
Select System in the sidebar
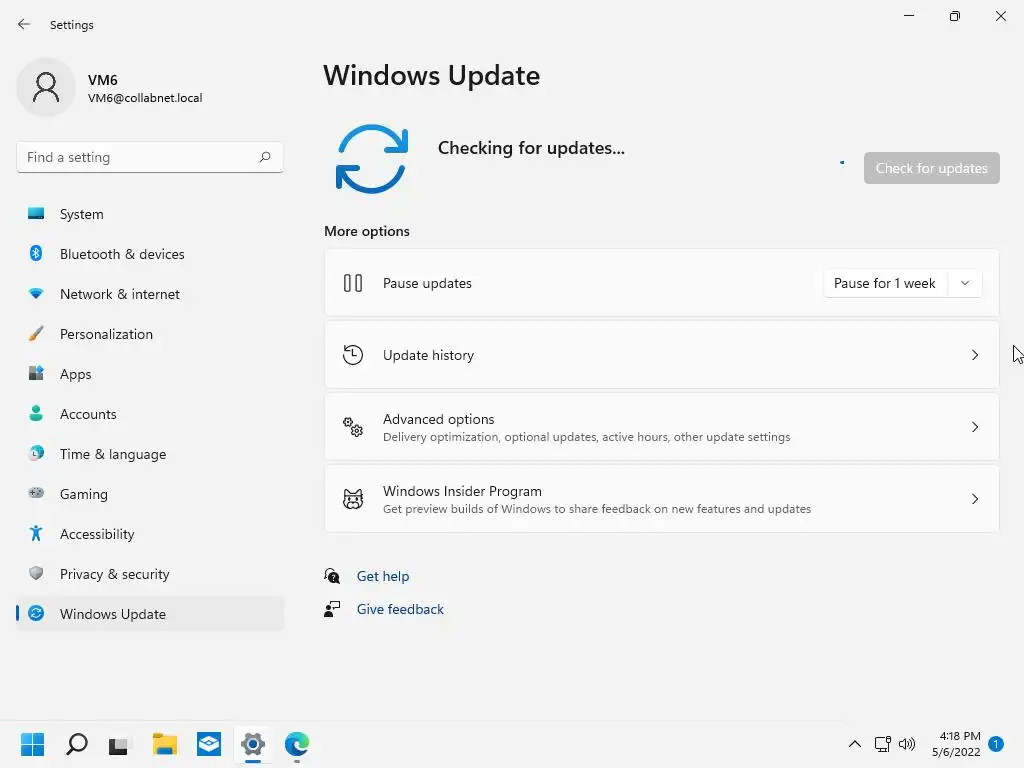[150, 214]
